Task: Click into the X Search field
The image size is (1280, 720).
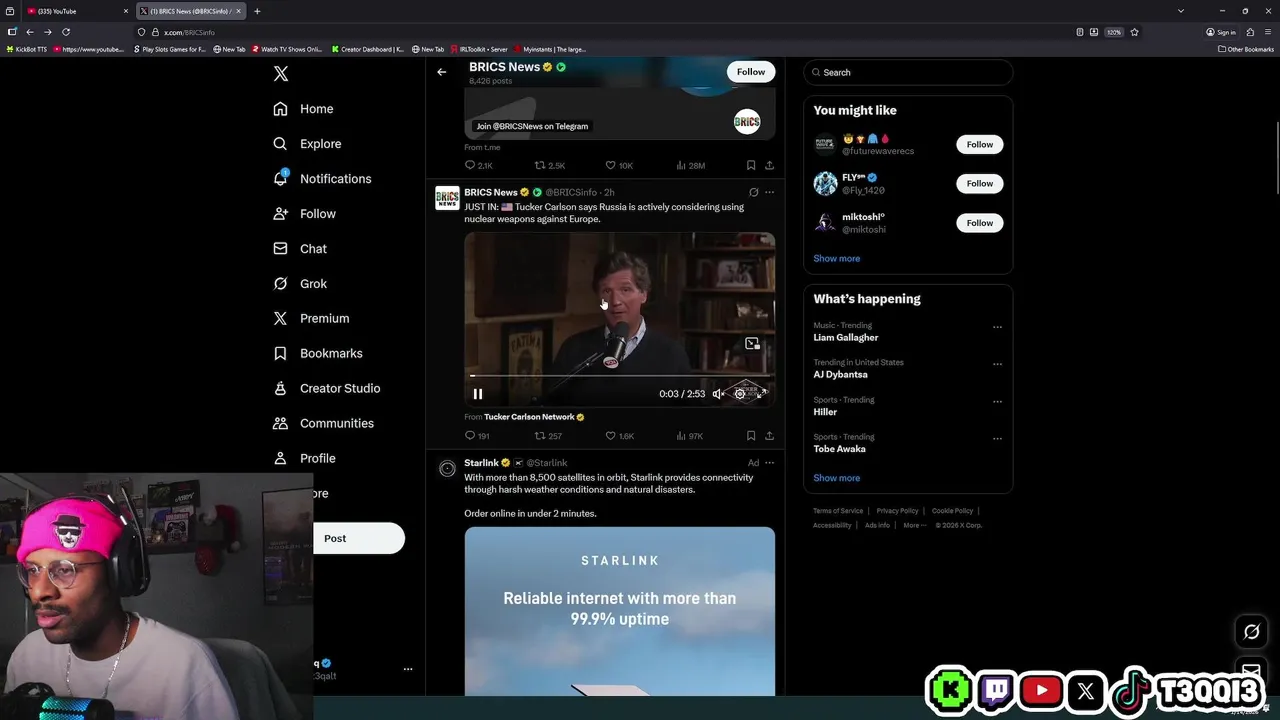Action: (908, 72)
